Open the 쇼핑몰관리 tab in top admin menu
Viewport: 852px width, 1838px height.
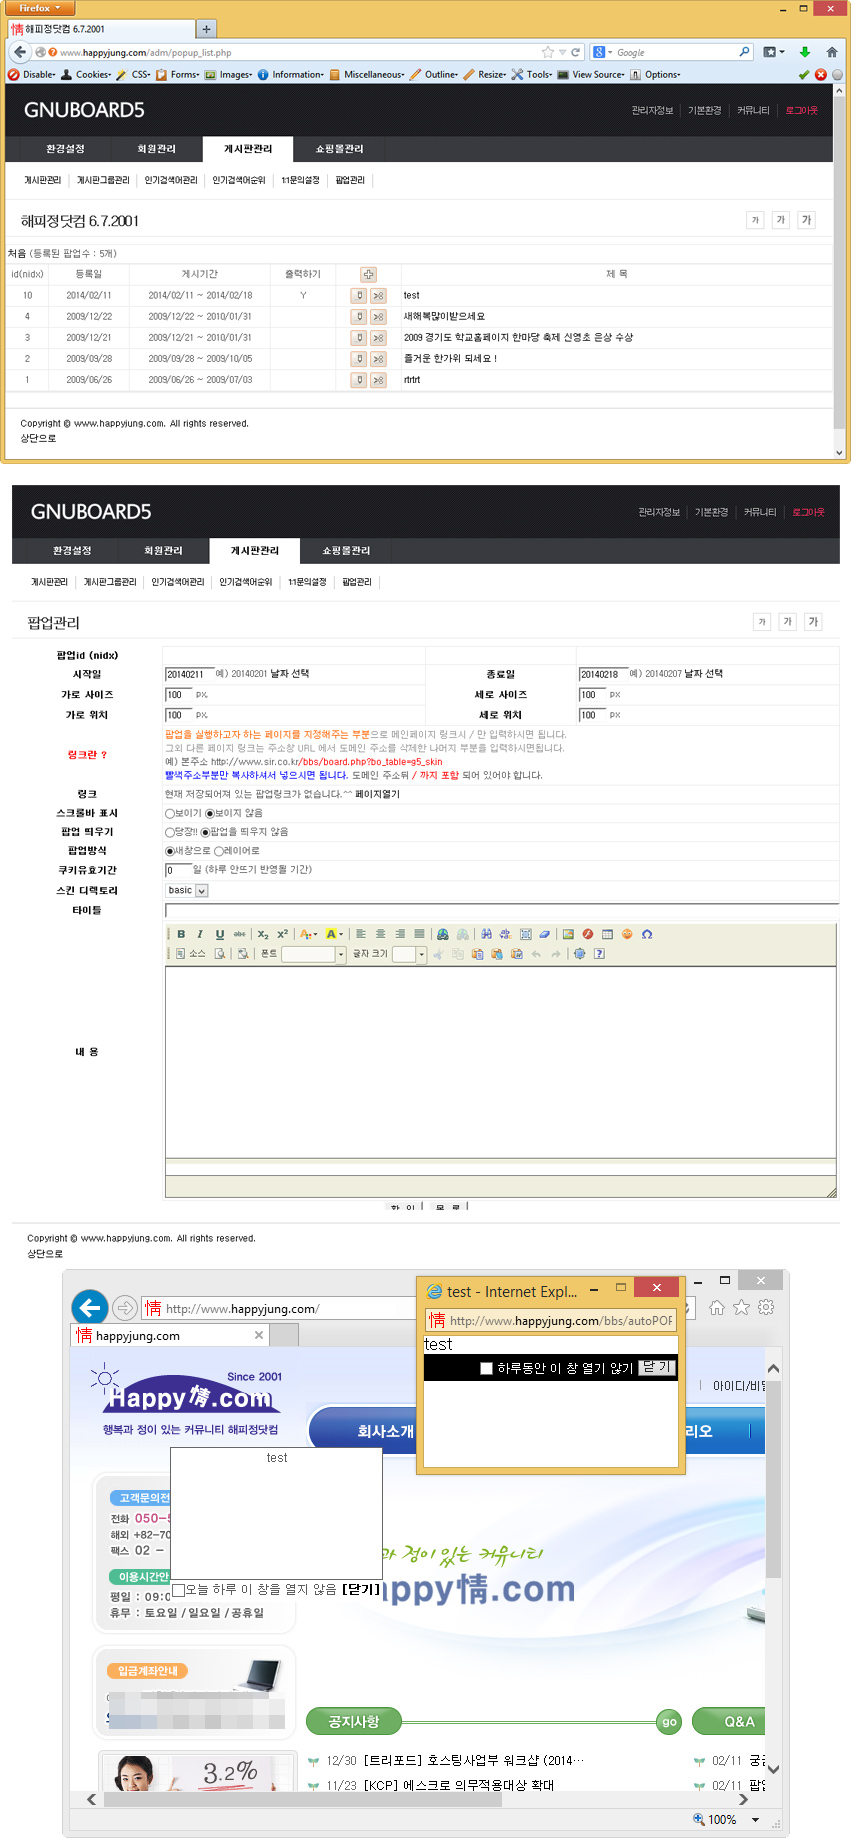[x=340, y=149]
